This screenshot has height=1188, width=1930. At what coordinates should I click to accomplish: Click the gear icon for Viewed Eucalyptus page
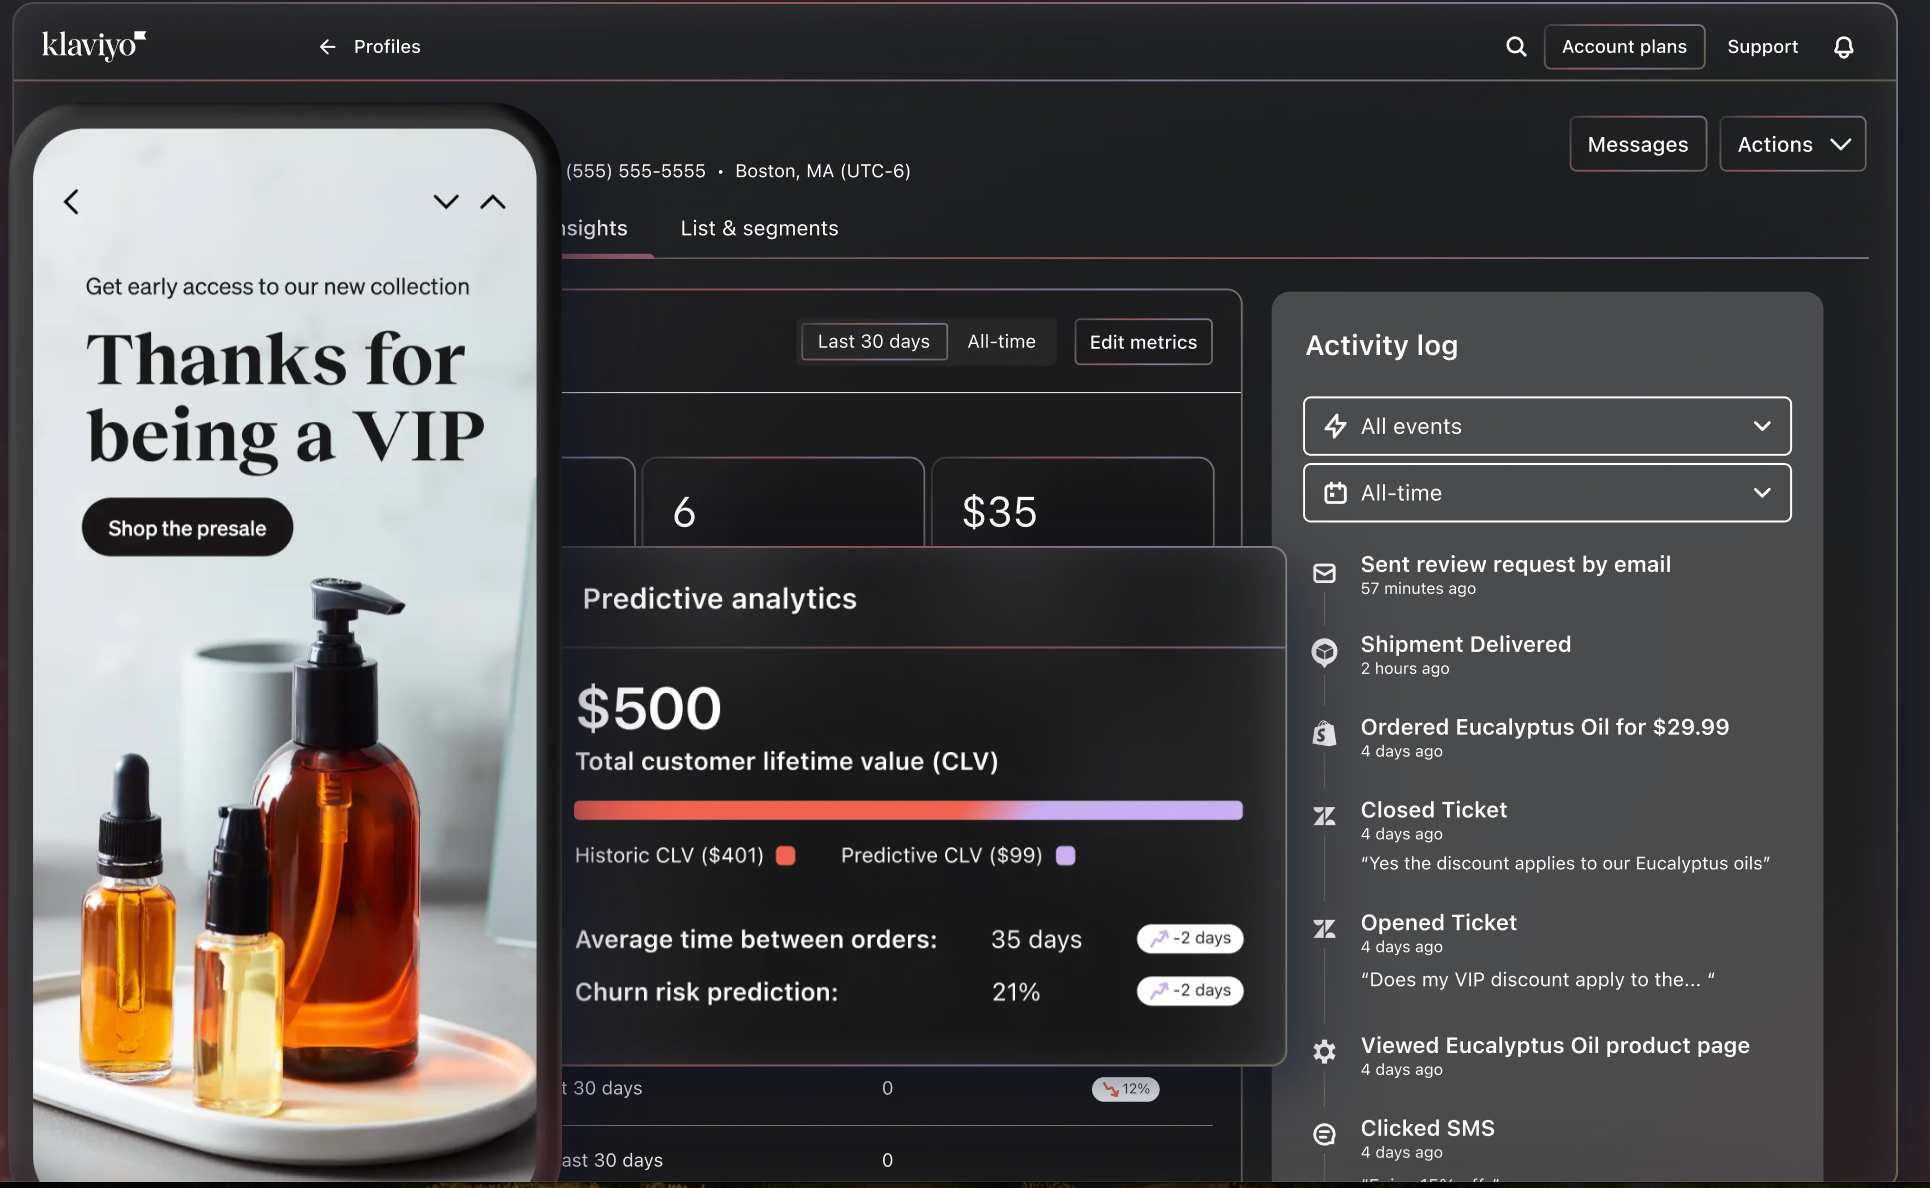pyautogui.click(x=1324, y=1051)
